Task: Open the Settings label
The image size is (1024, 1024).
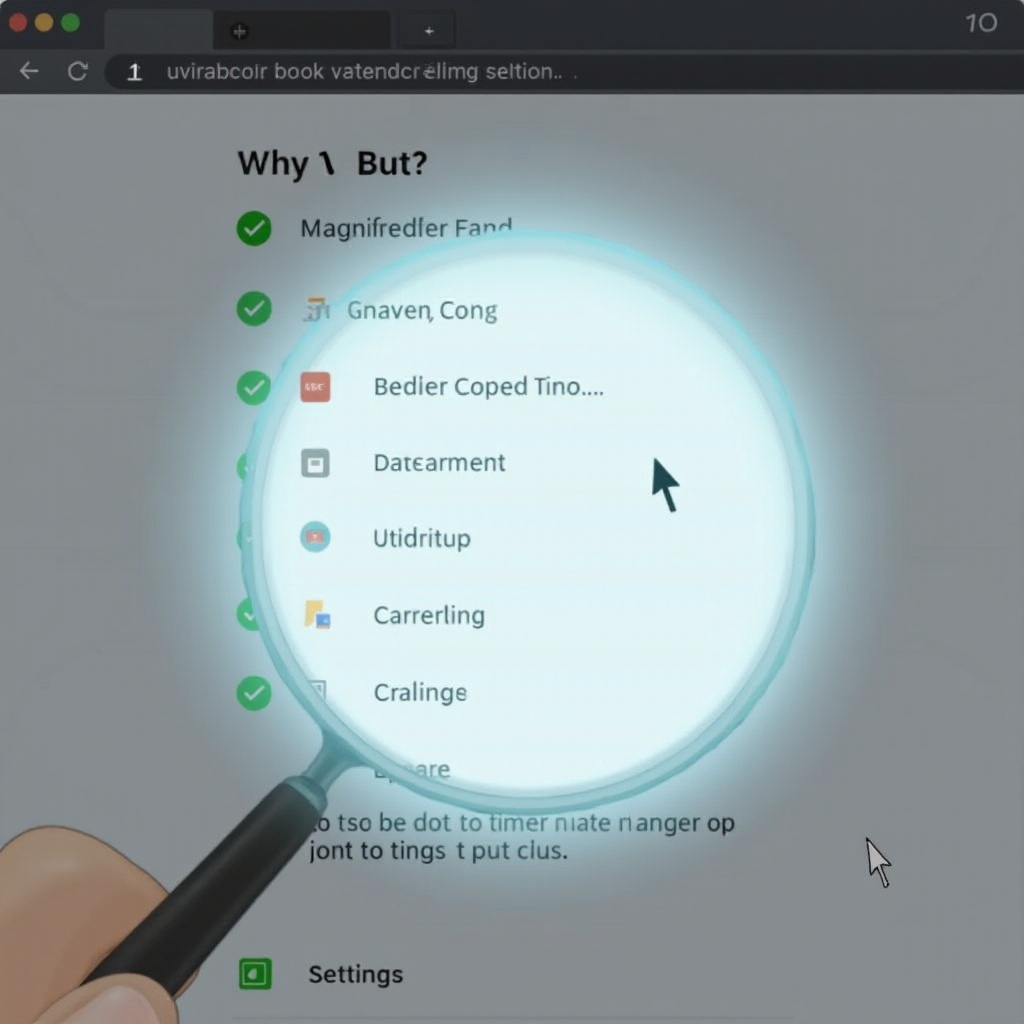Action: pyautogui.click(x=355, y=974)
